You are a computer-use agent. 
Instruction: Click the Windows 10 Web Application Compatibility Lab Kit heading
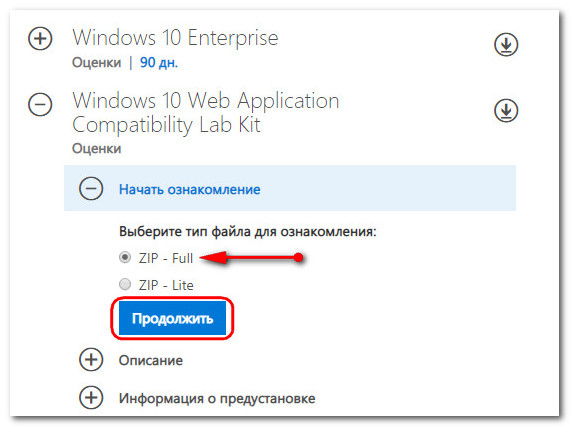pyautogui.click(x=206, y=113)
